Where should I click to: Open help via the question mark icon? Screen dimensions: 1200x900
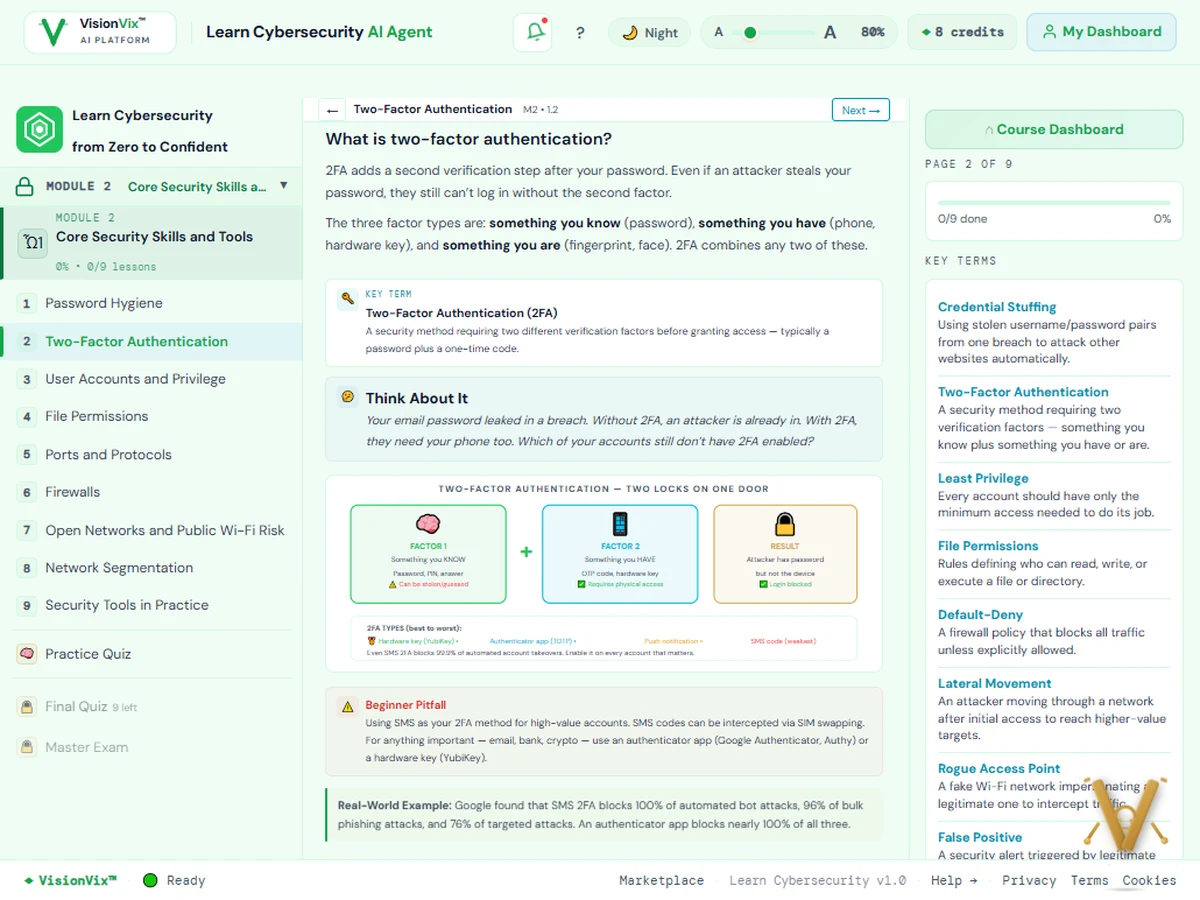[x=580, y=32]
